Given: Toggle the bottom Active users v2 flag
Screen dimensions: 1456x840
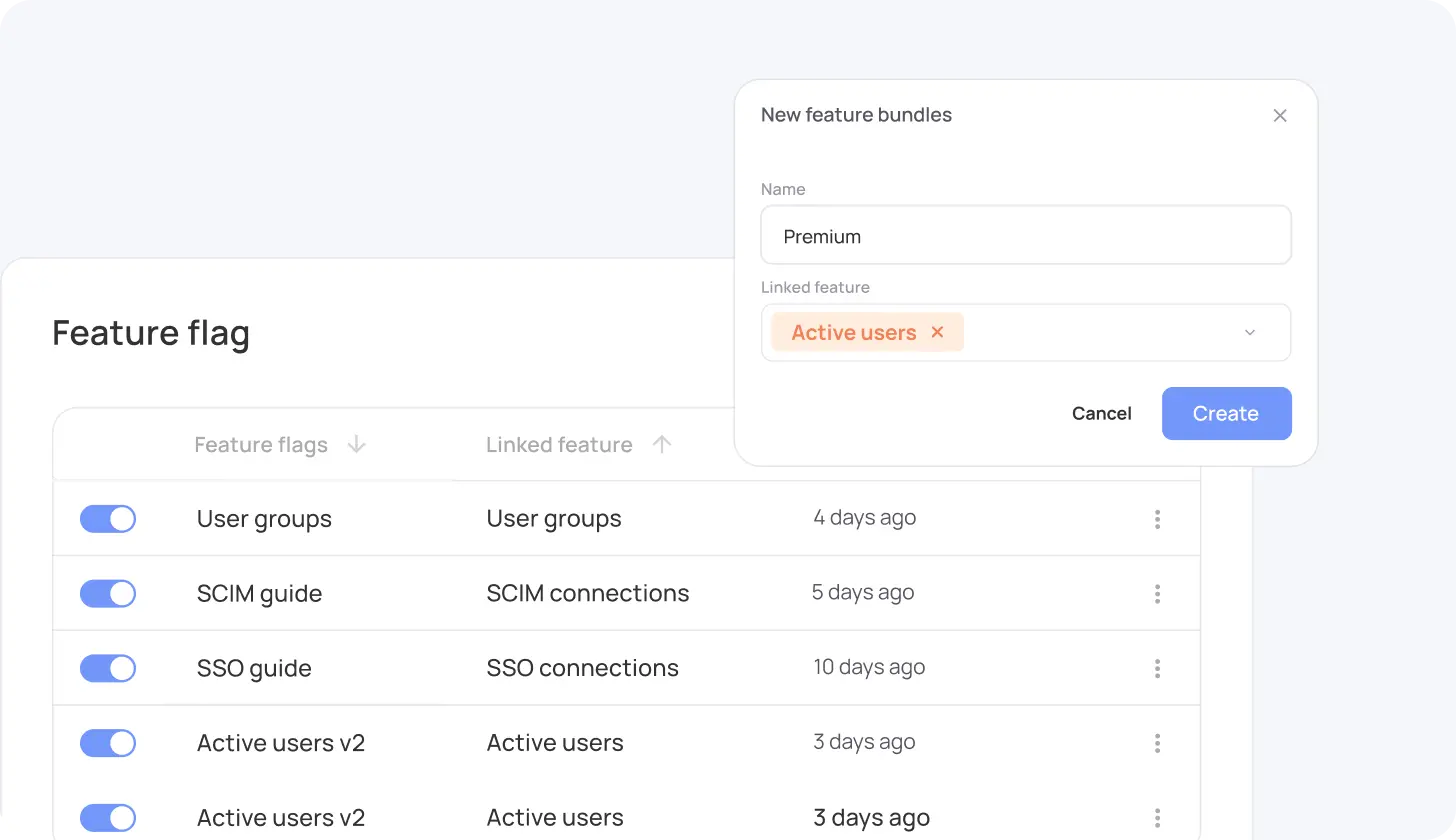Looking at the screenshot, I should [x=108, y=817].
